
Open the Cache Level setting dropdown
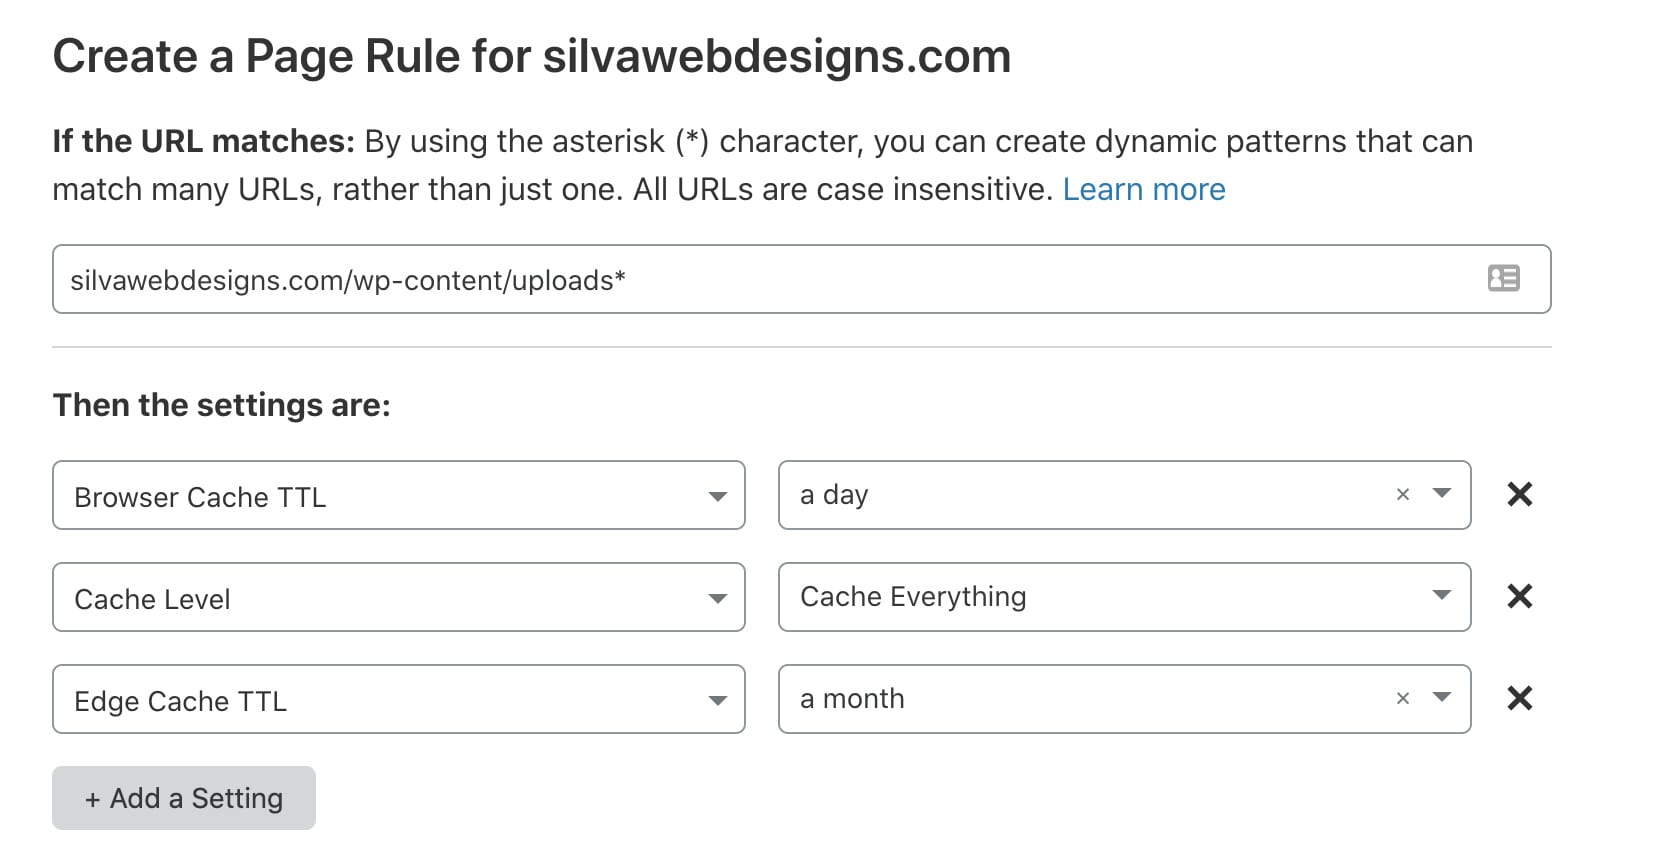click(x=398, y=597)
